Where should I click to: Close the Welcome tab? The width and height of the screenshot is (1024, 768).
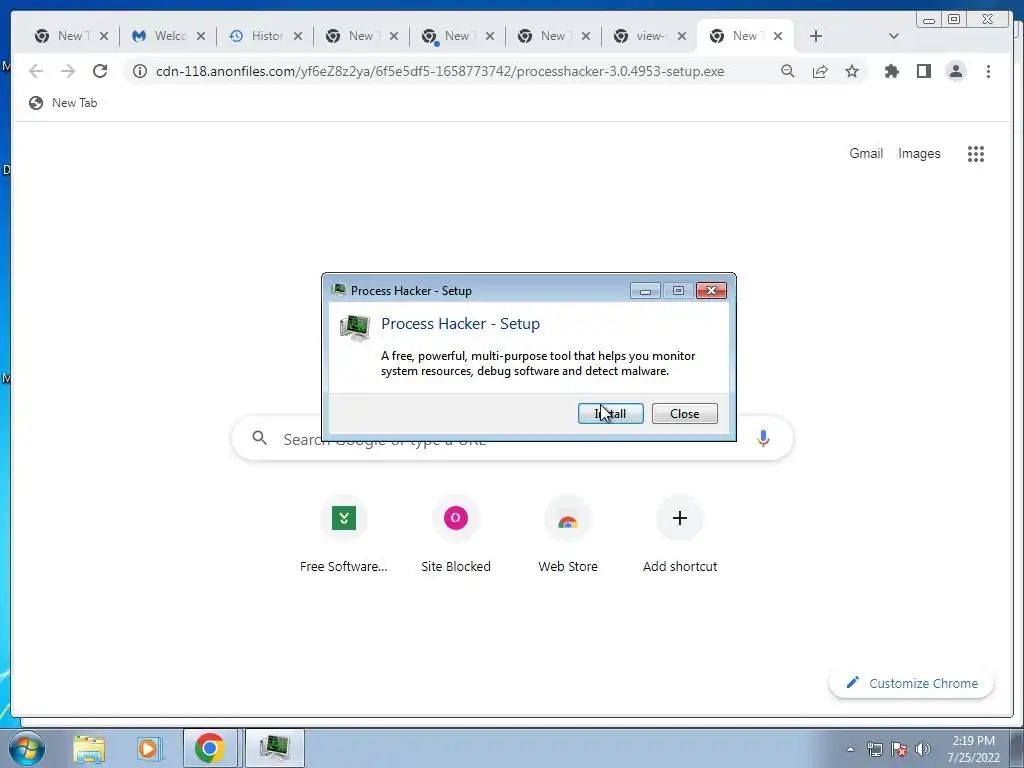pos(201,36)
